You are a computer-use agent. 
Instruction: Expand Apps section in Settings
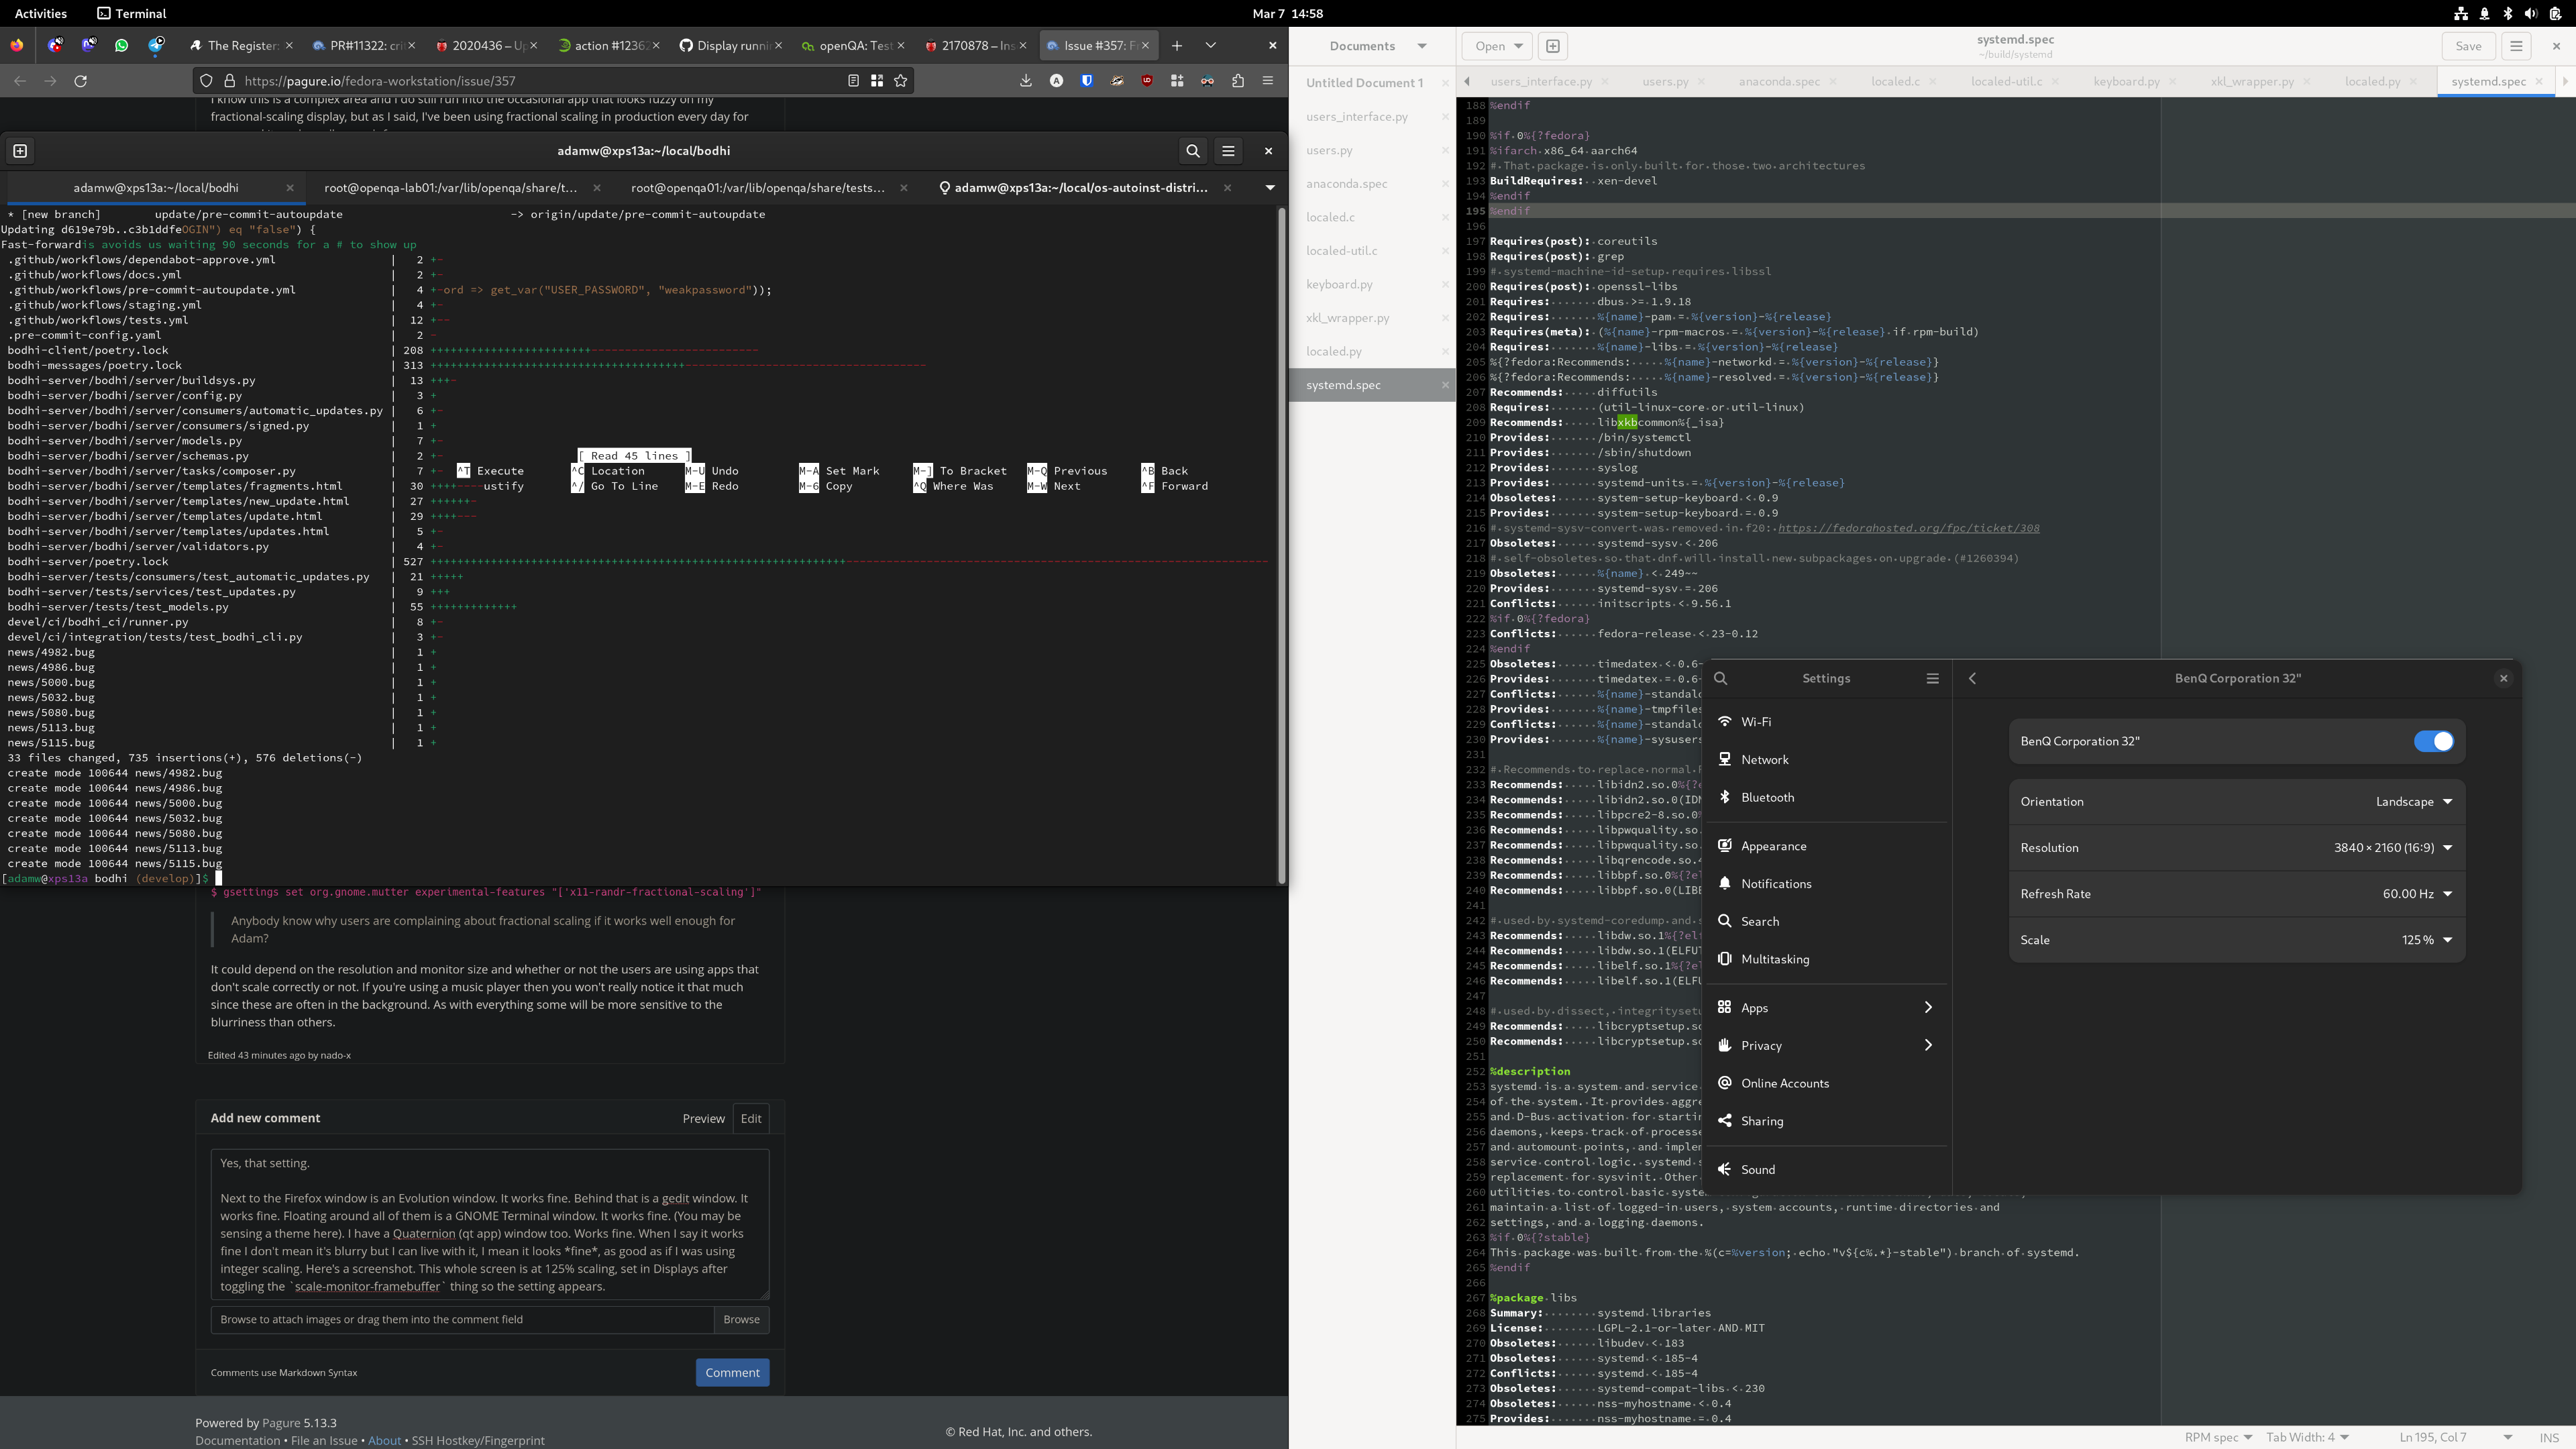coord(1827,1007)
